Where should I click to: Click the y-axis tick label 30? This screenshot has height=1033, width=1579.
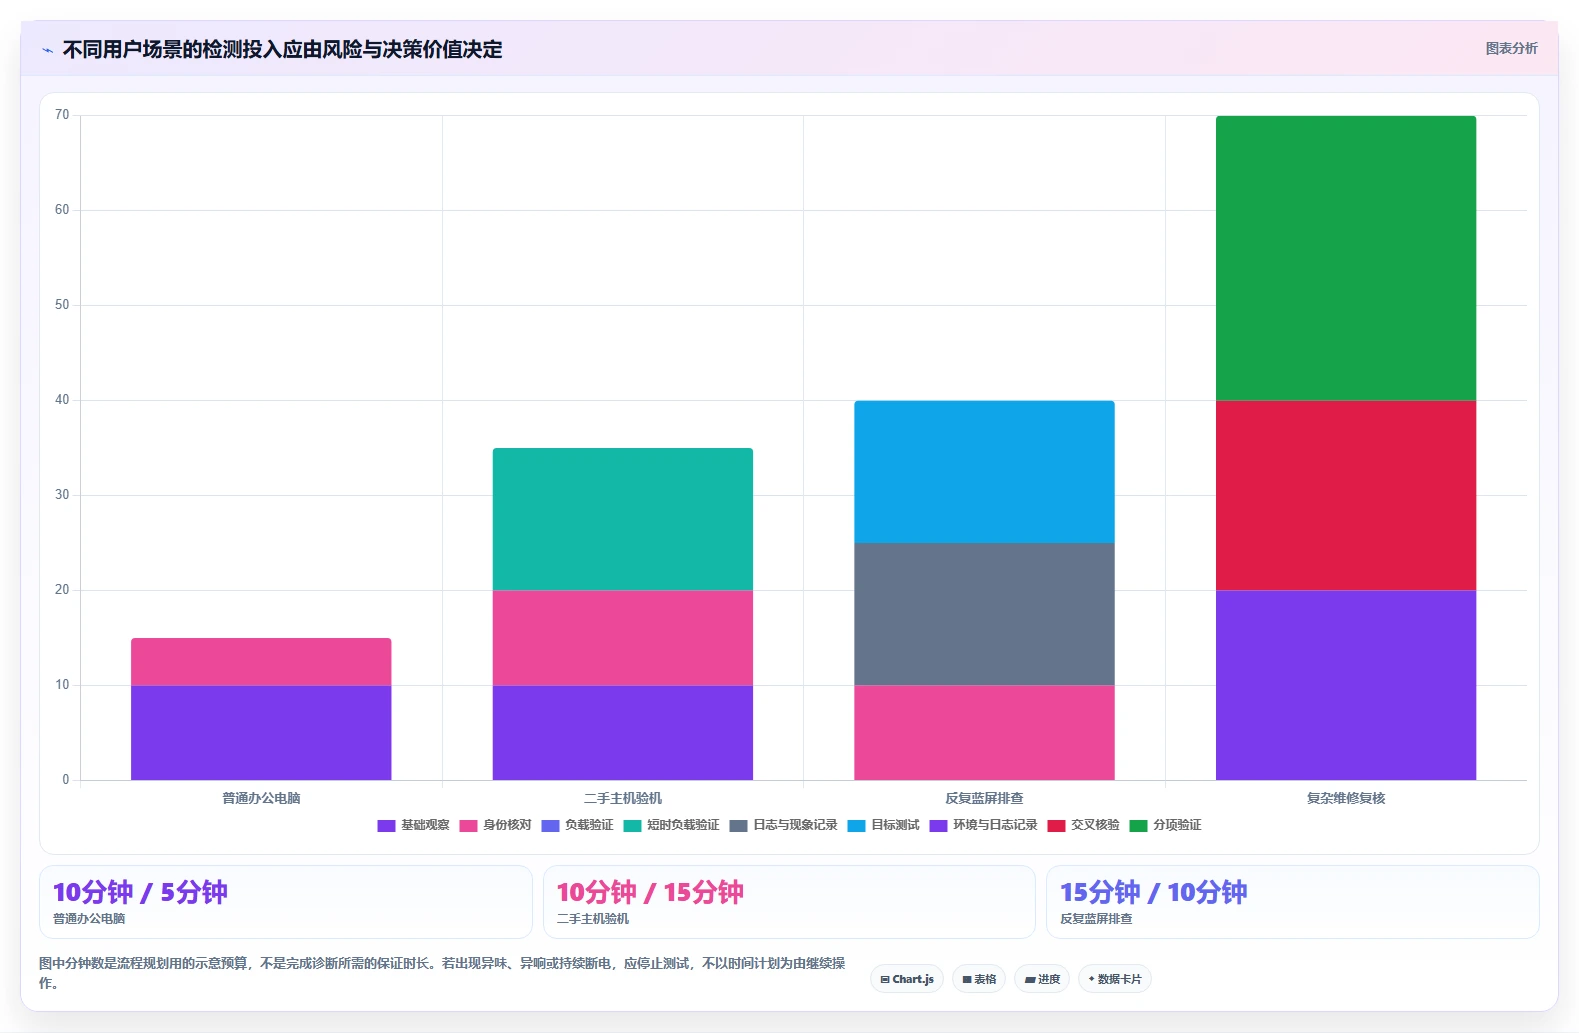(x=62, y=495)
